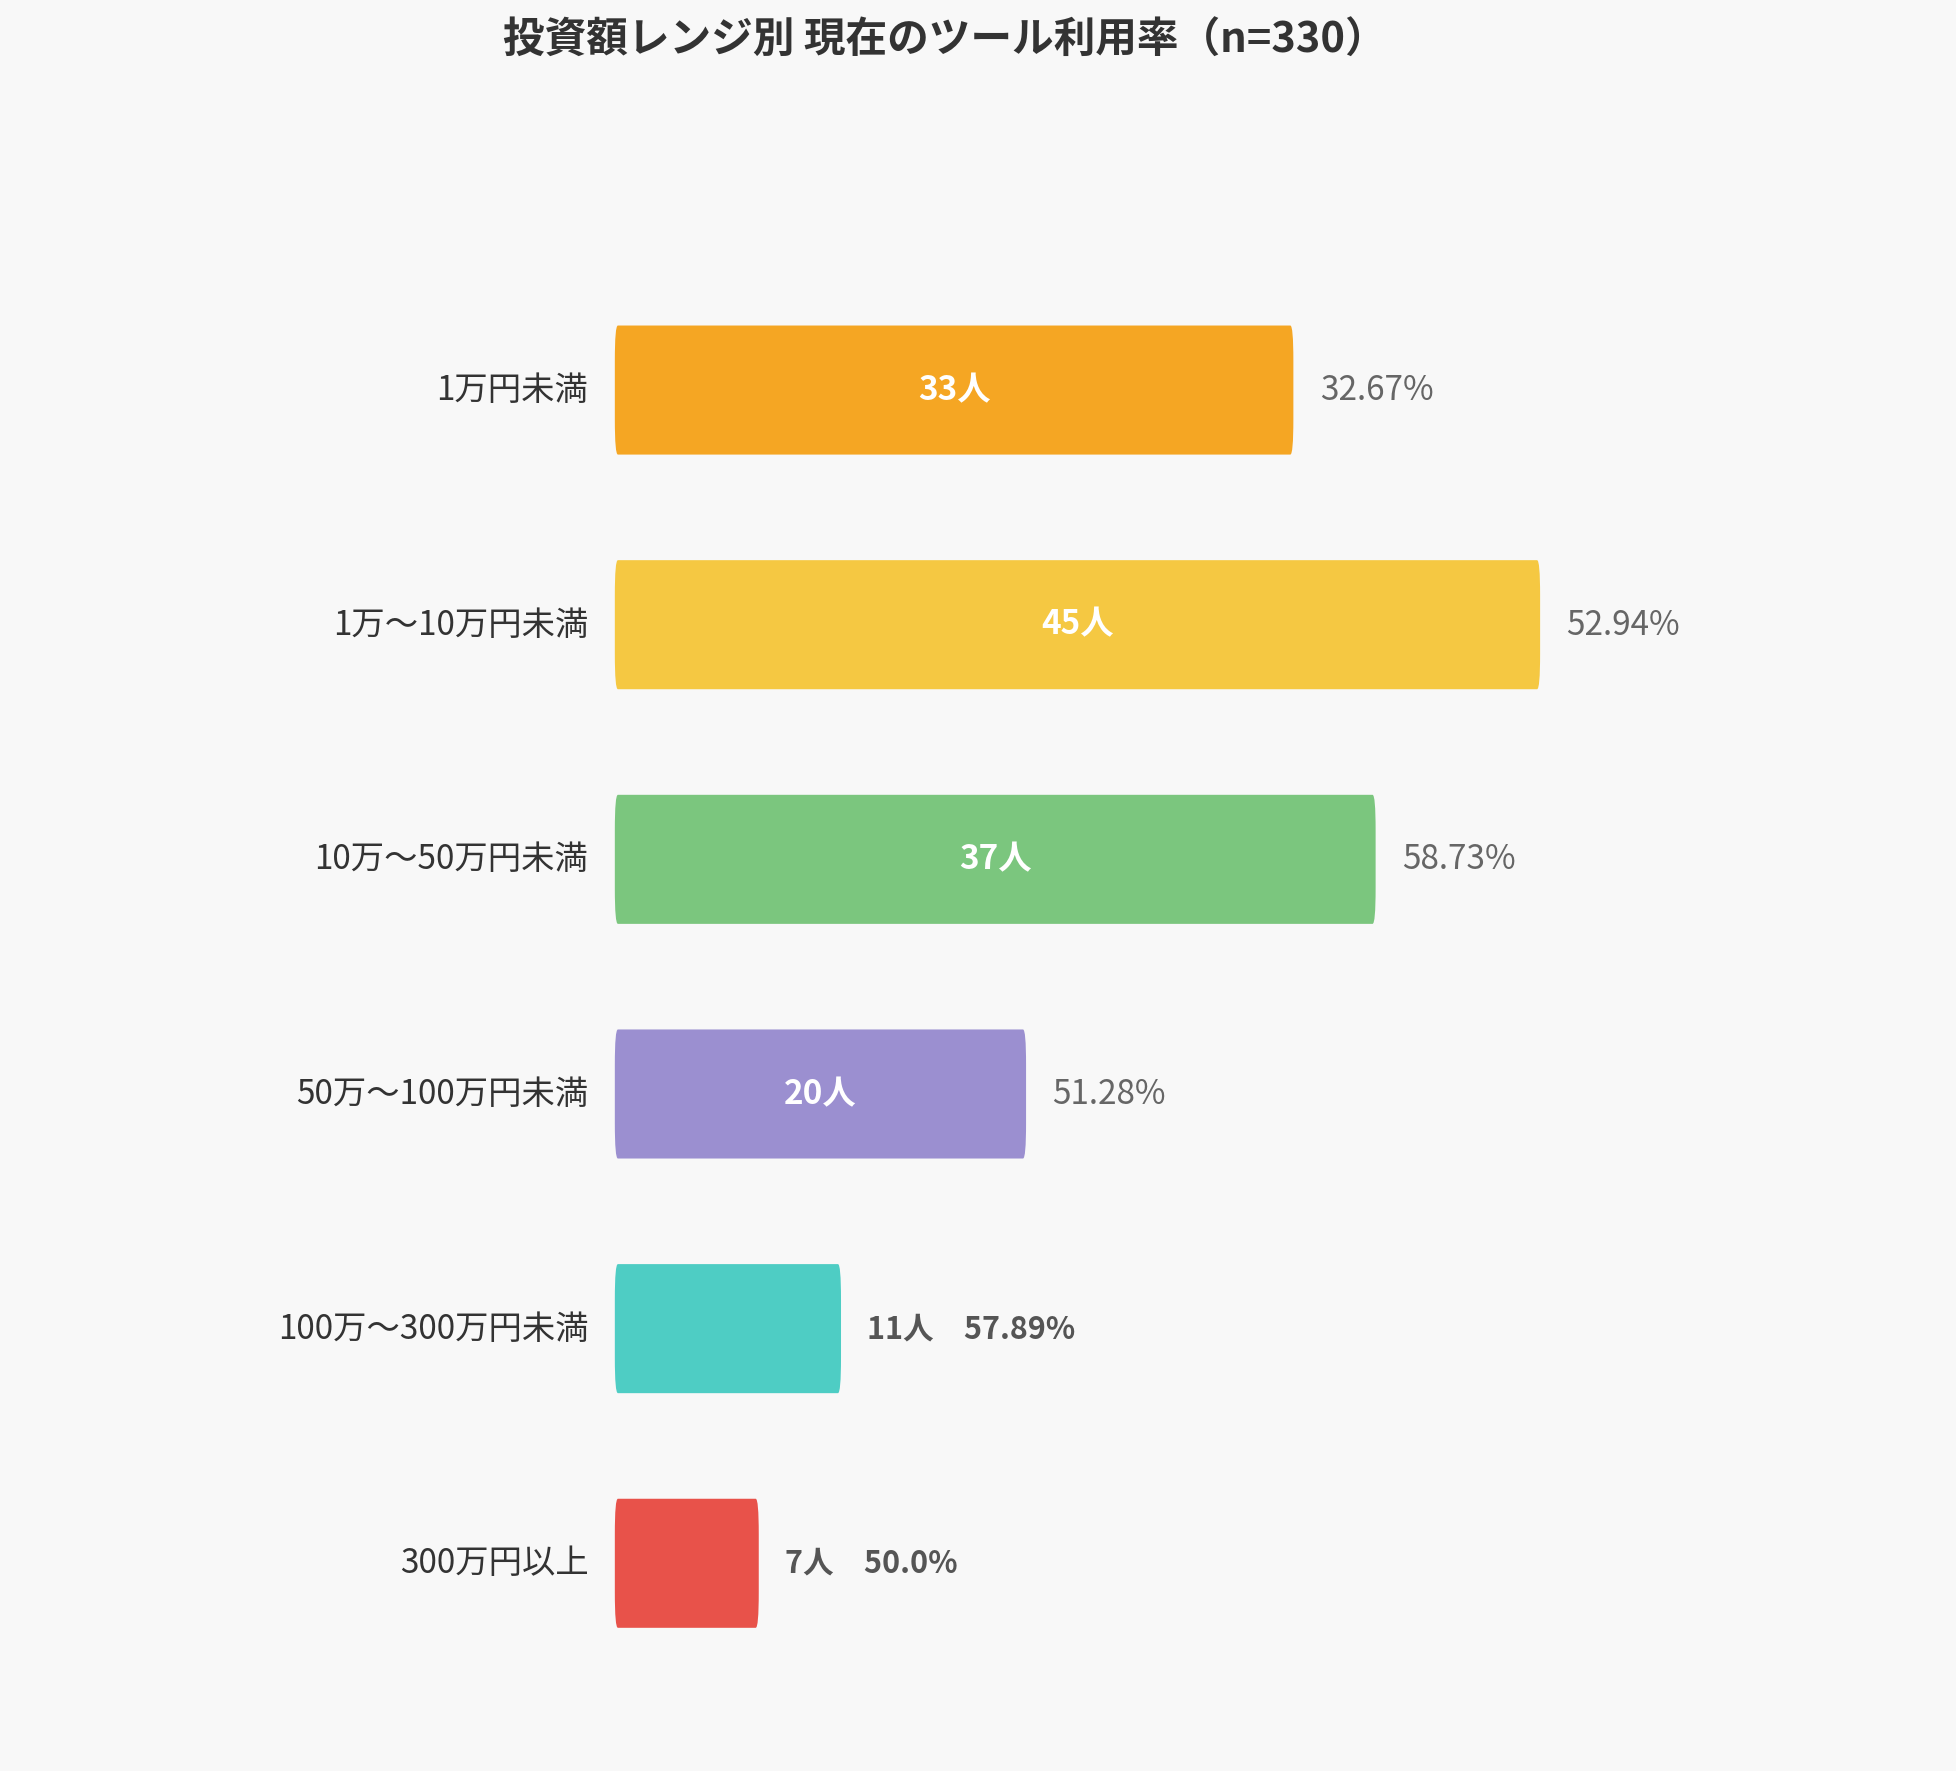Viewport: 1956px width, 1771px height.
Task: Click the 58.73% percentage label
Action: click(1458, 858)
